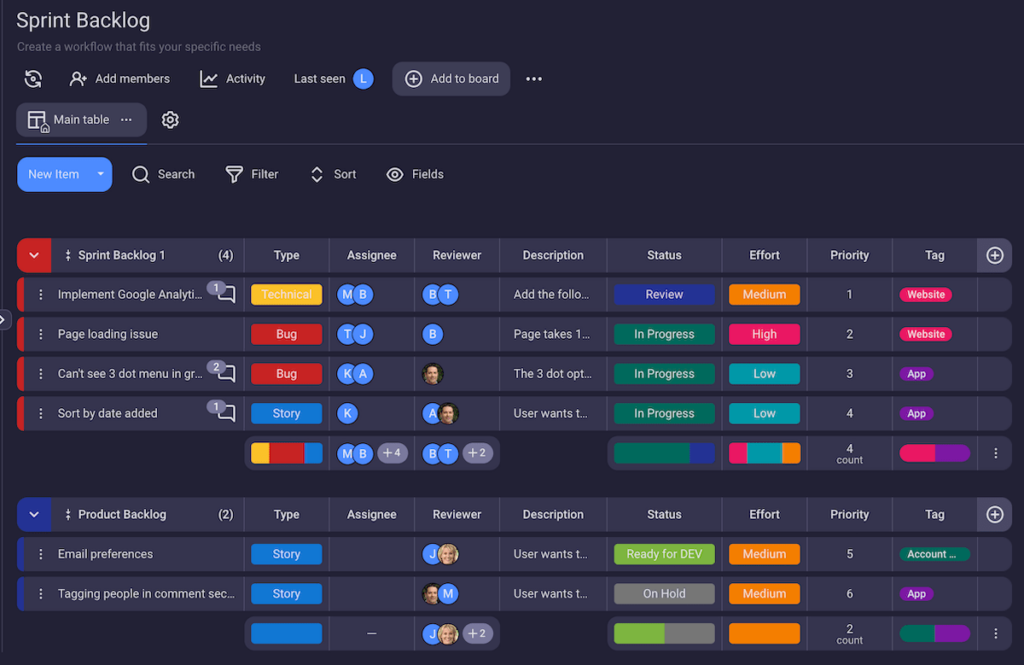Collapse the Sprint Backlog 1 group
The image size is (1024, 665).
34,255
